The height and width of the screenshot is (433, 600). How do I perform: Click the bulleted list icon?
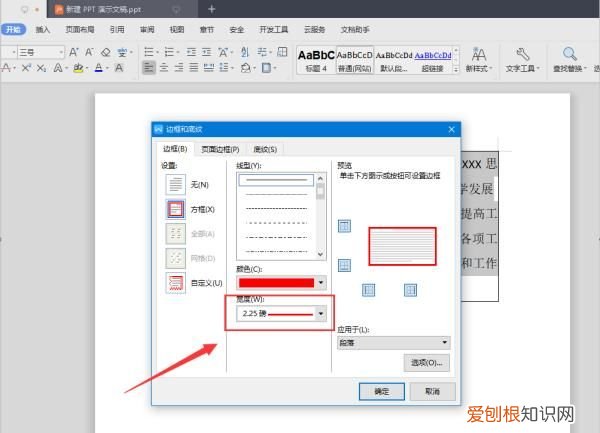149,52
